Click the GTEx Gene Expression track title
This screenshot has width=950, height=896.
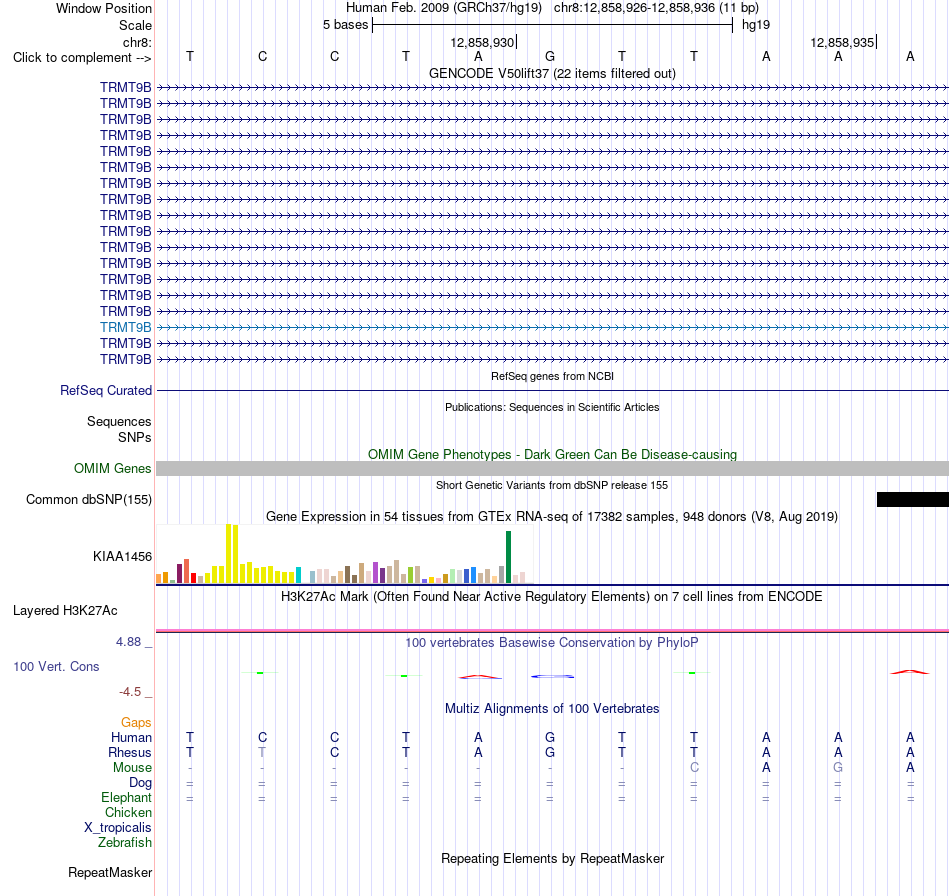pyautogui.click(x=552, y=517)
